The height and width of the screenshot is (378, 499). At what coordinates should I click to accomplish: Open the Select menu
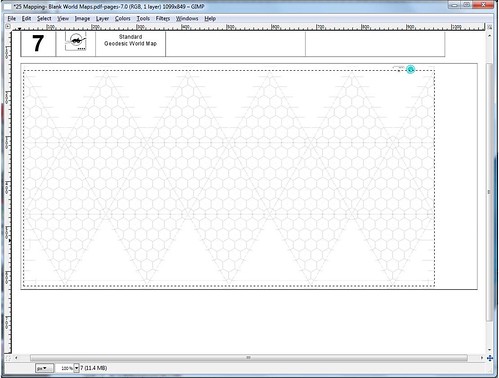pyautogui.click(x=44, y=19)
